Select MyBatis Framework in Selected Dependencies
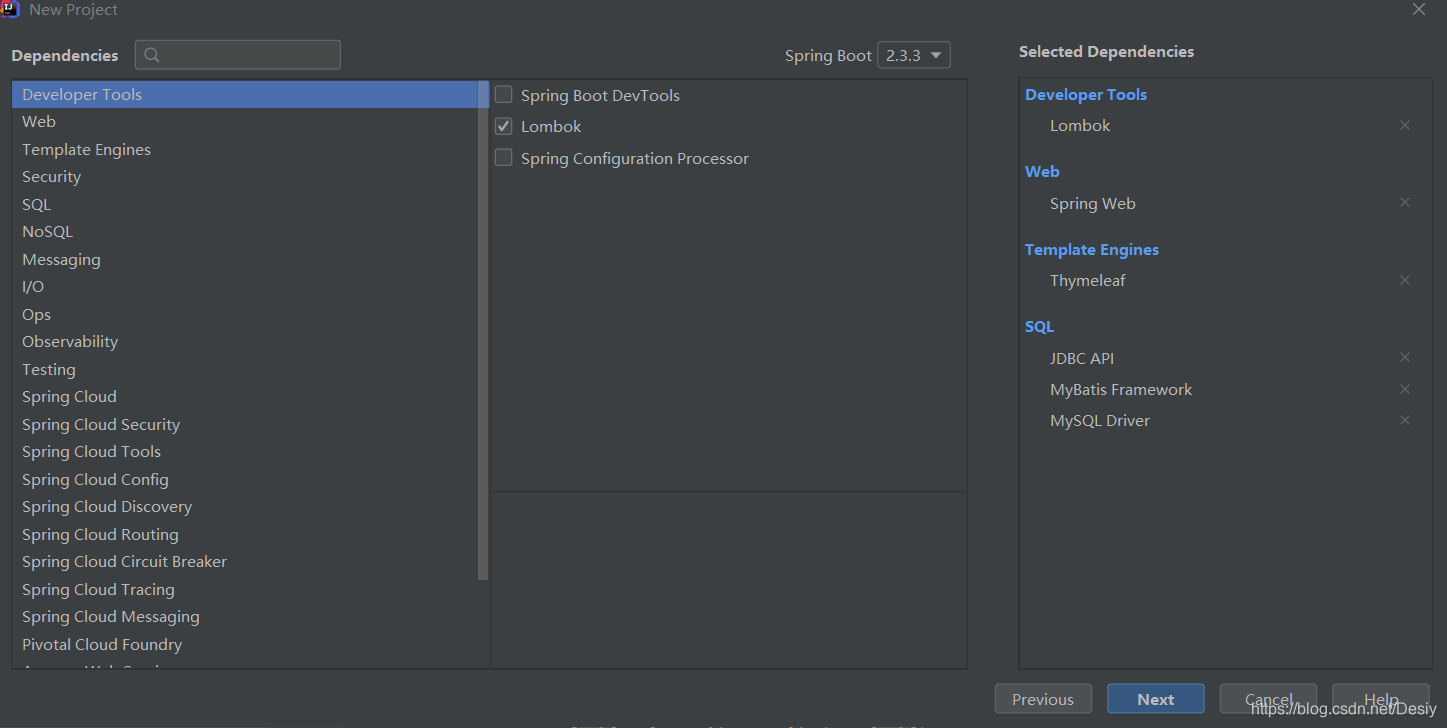The image size is (1447, 728). pos(1121,389)
